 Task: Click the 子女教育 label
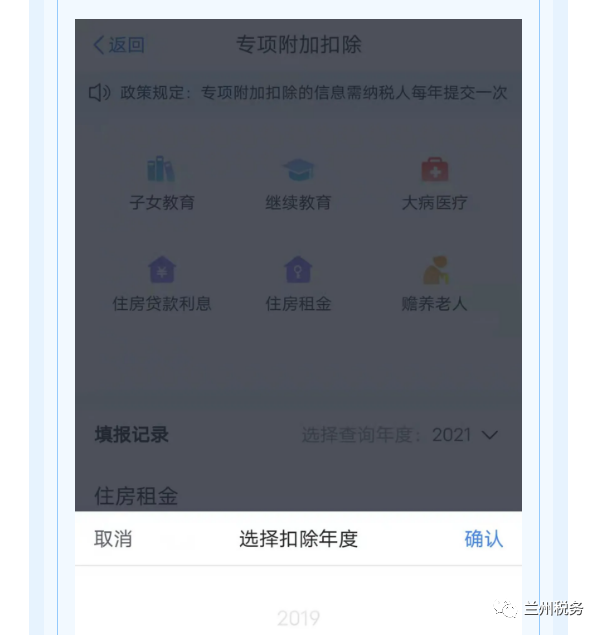[x=162, y=202]
